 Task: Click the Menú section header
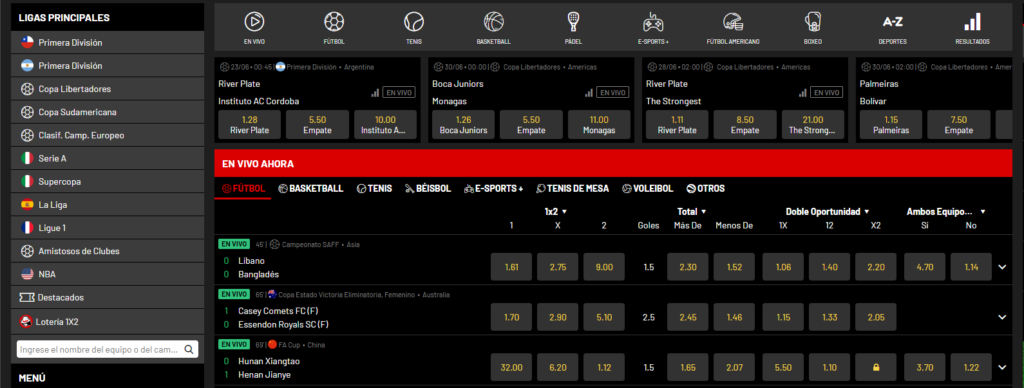[108, 378]
